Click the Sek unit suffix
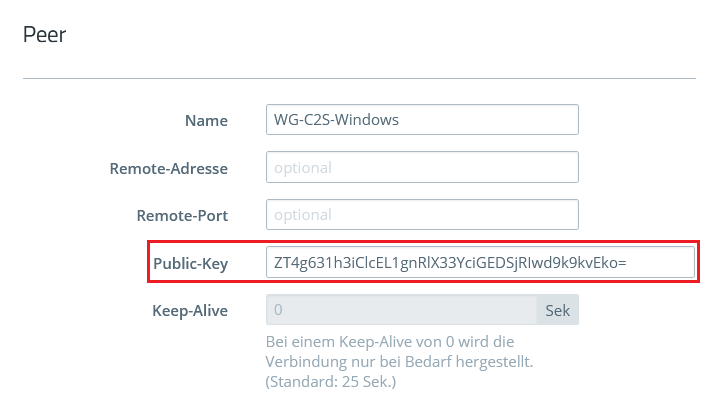Viewport: 717px width, 405px height. [x=558, y=310]
